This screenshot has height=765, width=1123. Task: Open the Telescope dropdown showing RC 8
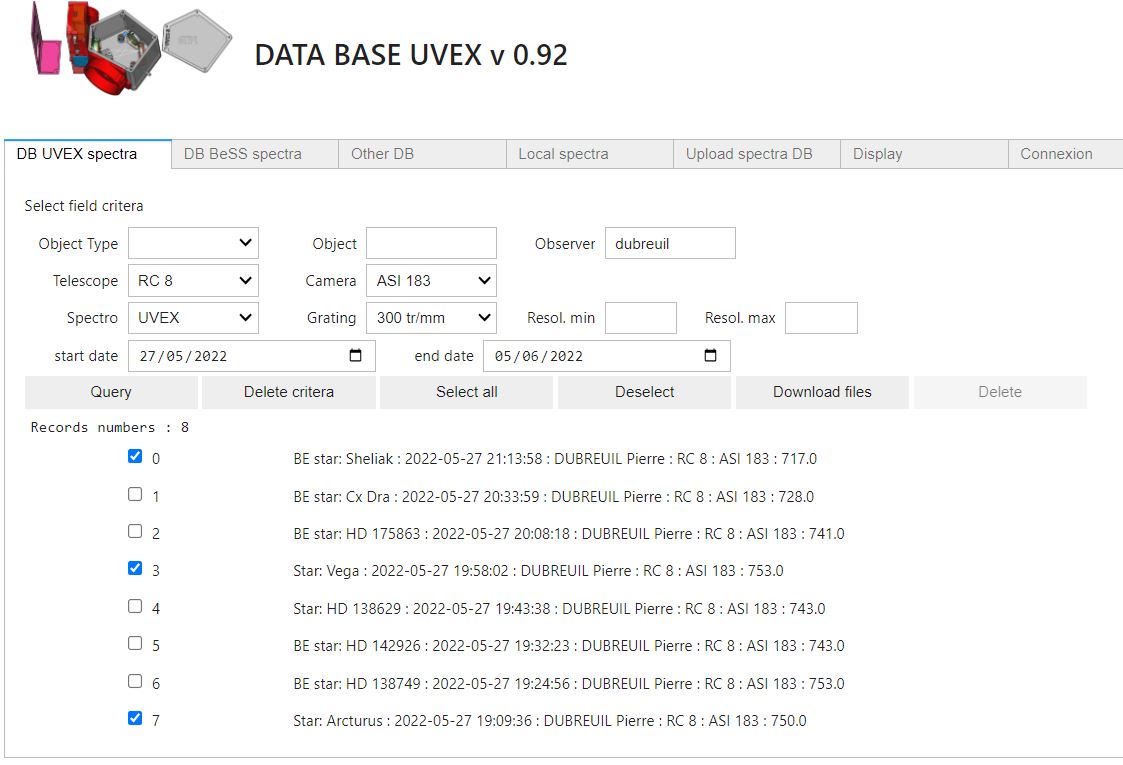click(x=193, y=281)
